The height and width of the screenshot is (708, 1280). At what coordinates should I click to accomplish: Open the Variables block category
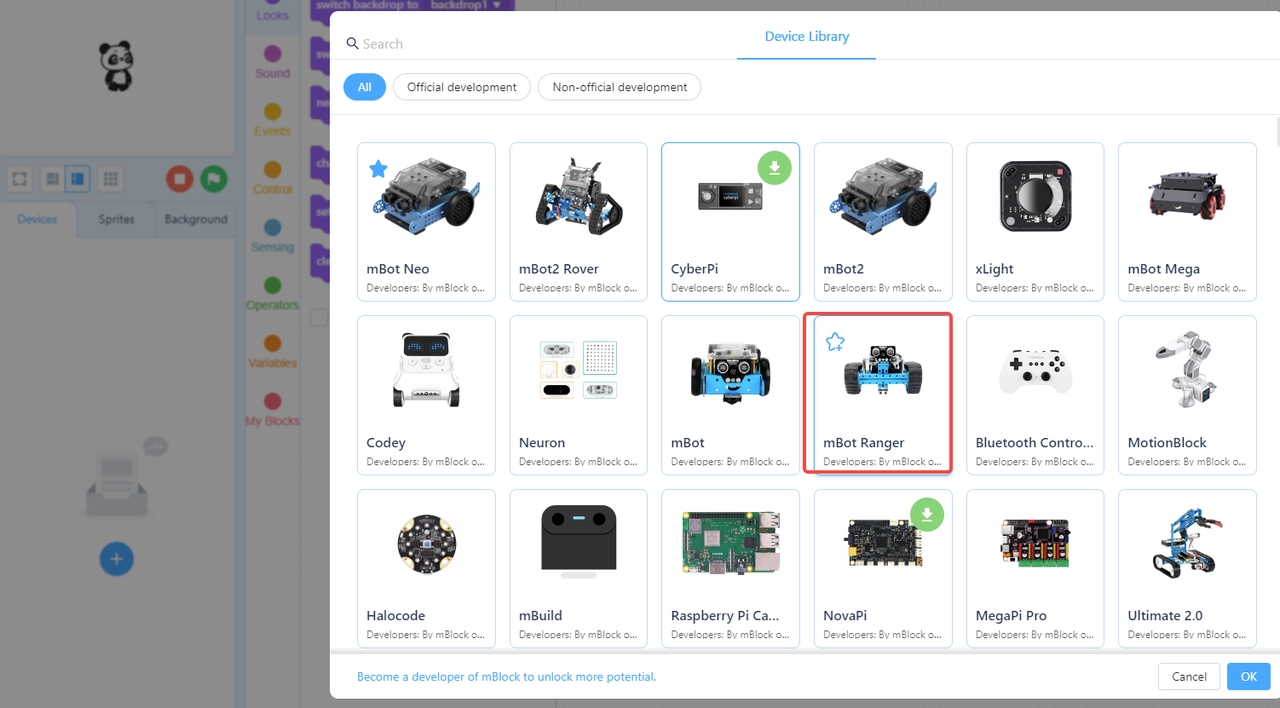pyautogui.click(x=272, y=351)
